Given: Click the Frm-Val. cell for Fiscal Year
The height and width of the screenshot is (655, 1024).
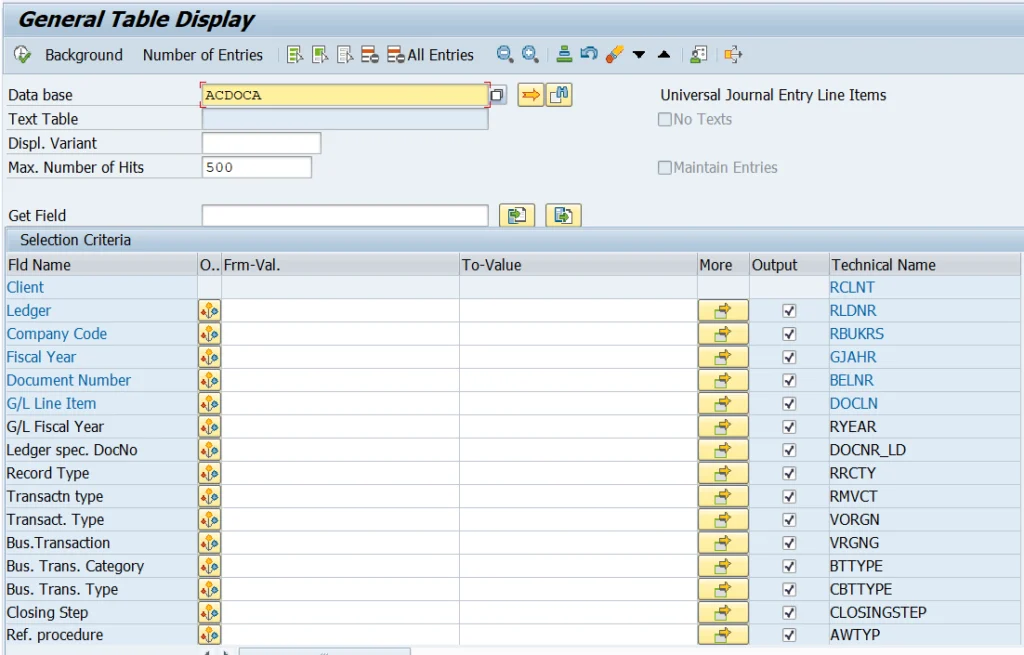Looking at the screenshot, I should [340, 357].
